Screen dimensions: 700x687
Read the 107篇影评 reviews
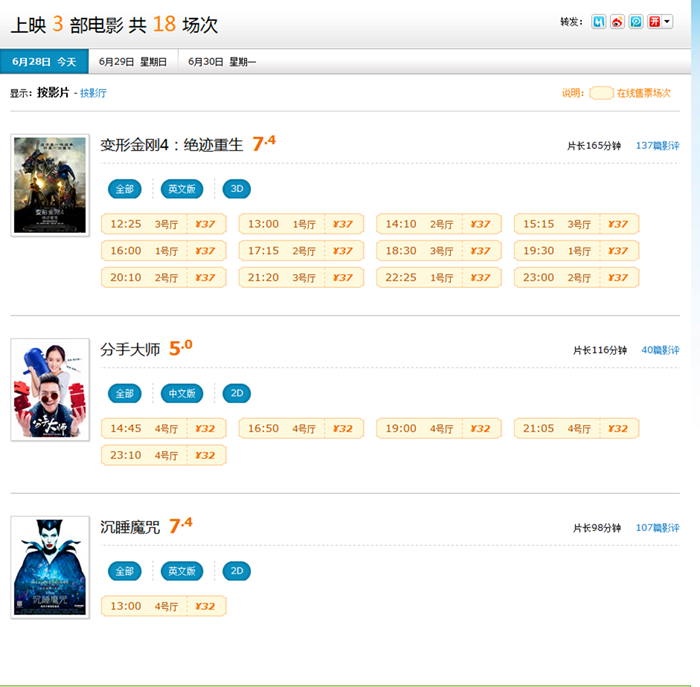coord(657,528)
